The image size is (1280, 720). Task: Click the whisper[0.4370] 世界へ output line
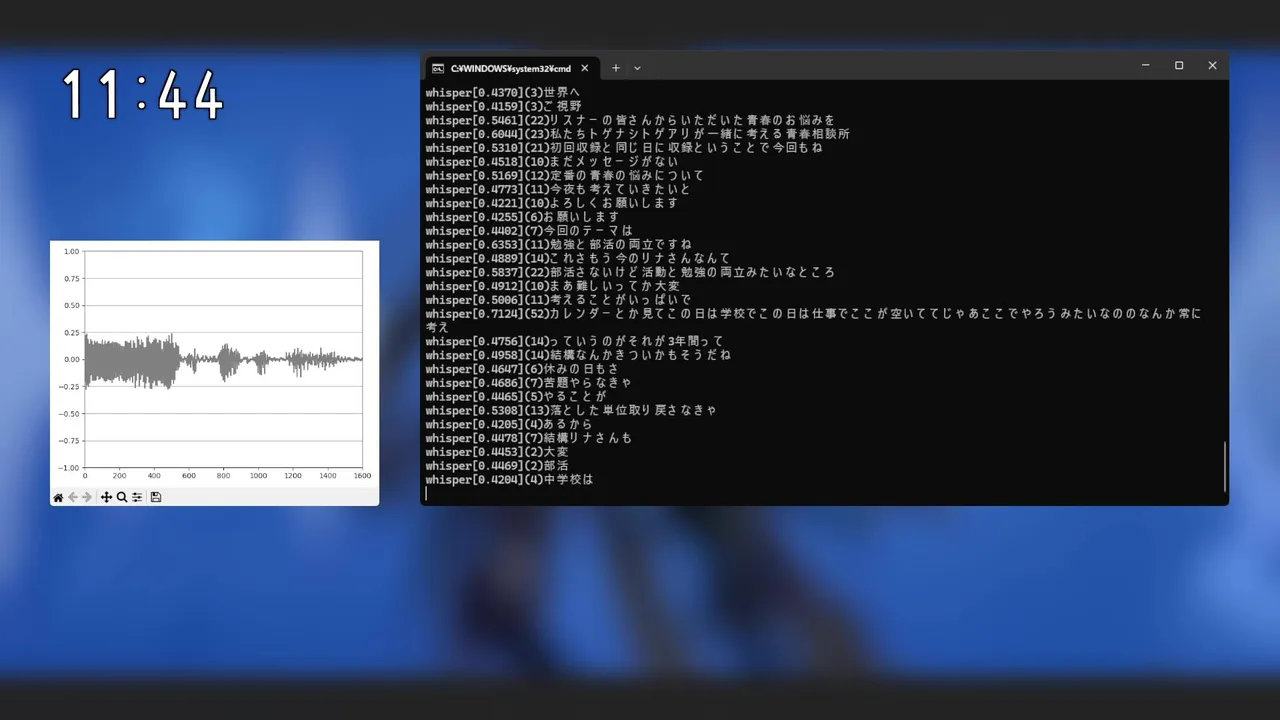click(503, 93)
